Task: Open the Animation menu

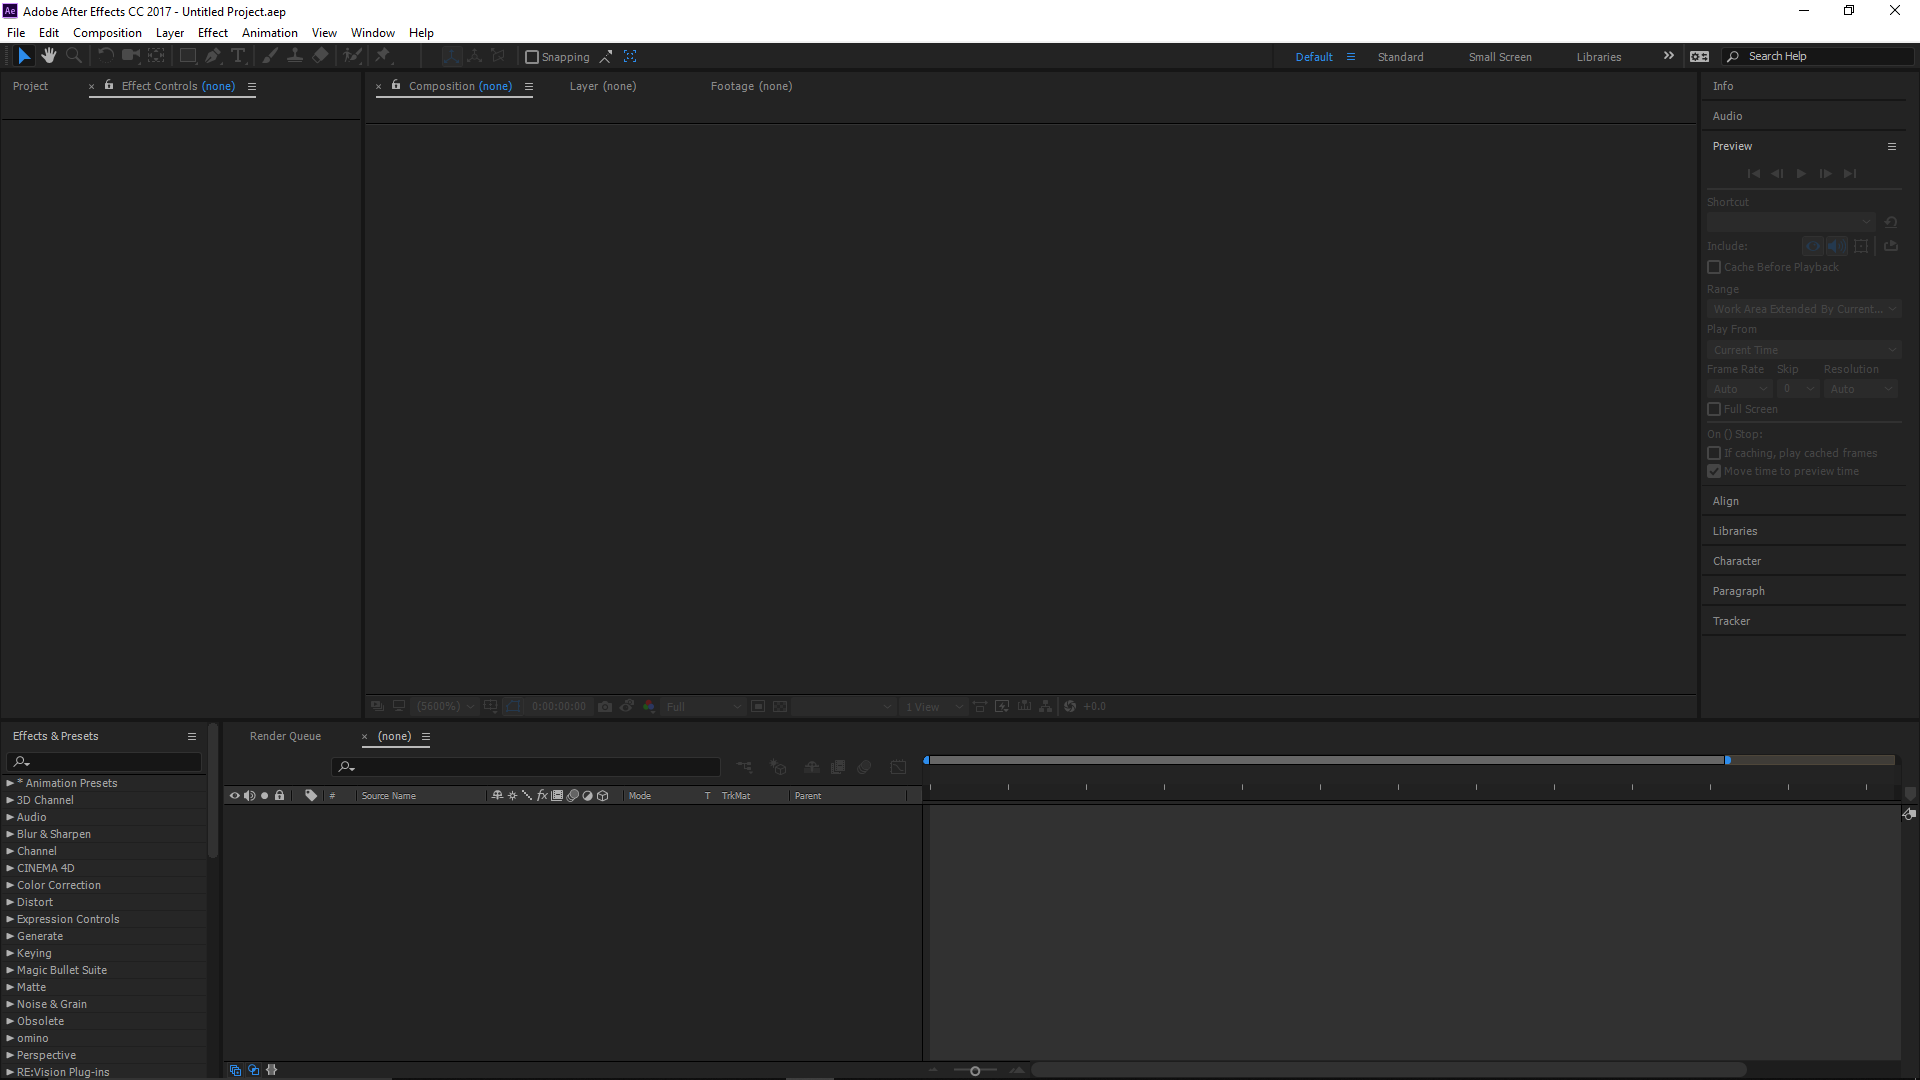Action: pos(269,33)
